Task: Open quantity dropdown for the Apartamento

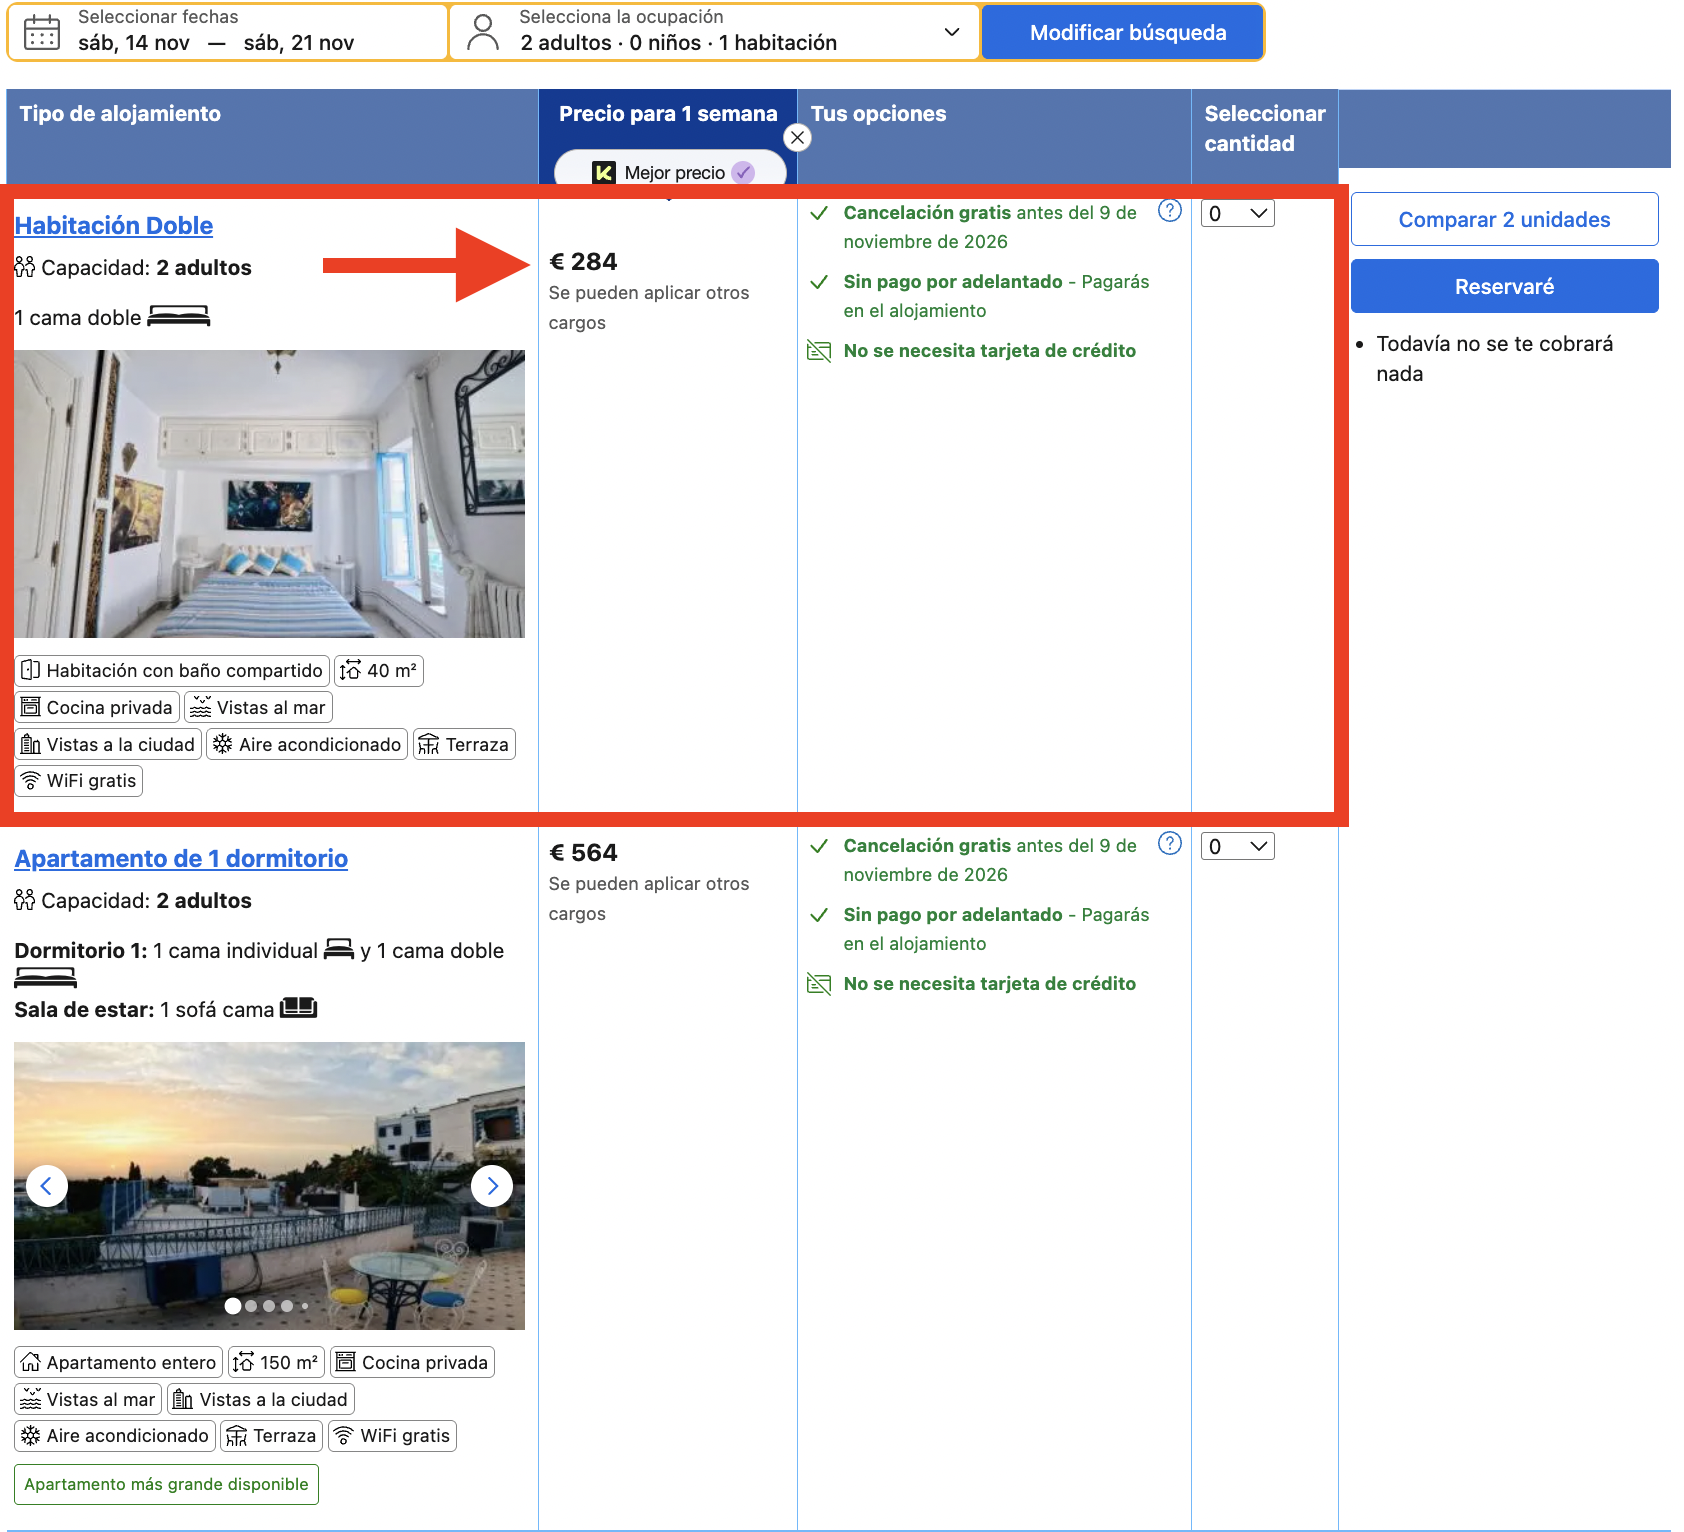Action: [x=1238, y=846]
